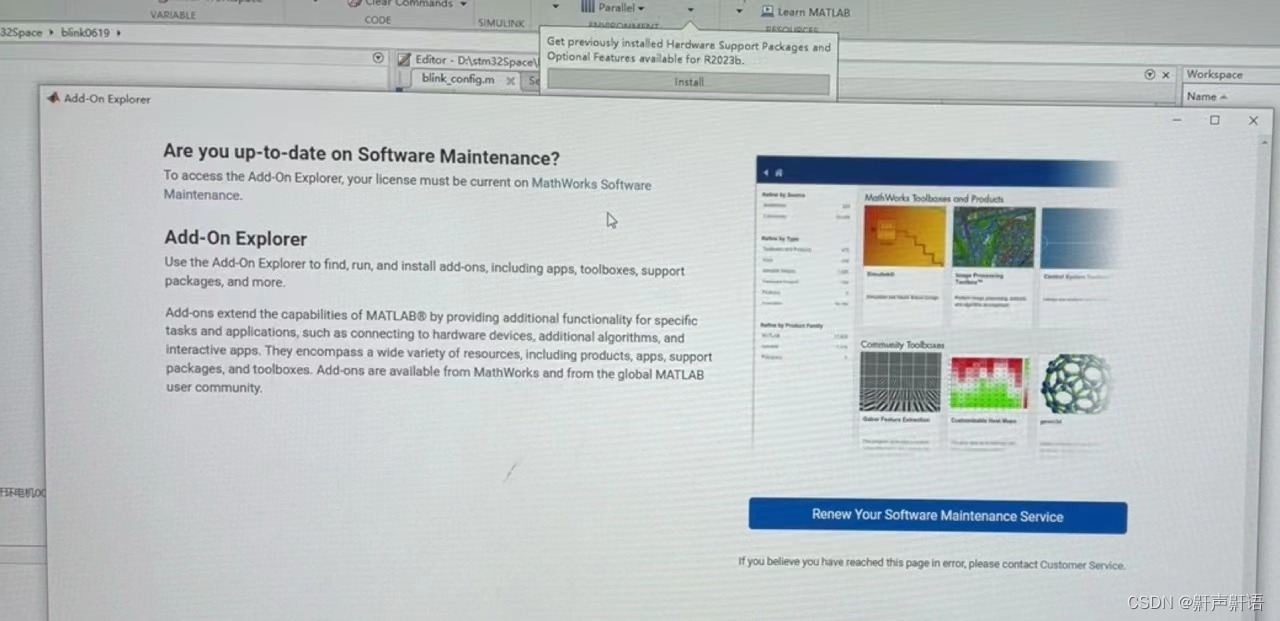Open the dropdown arrow left of Learn MATLAB
1280x621 pixels.
tap(740, 11)
